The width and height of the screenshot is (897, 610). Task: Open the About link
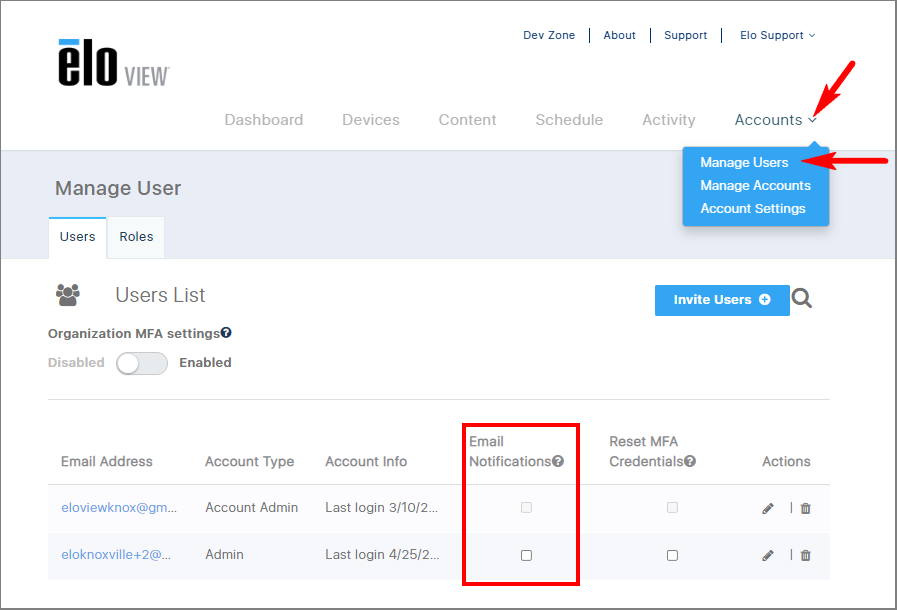[x=620, y=35]
